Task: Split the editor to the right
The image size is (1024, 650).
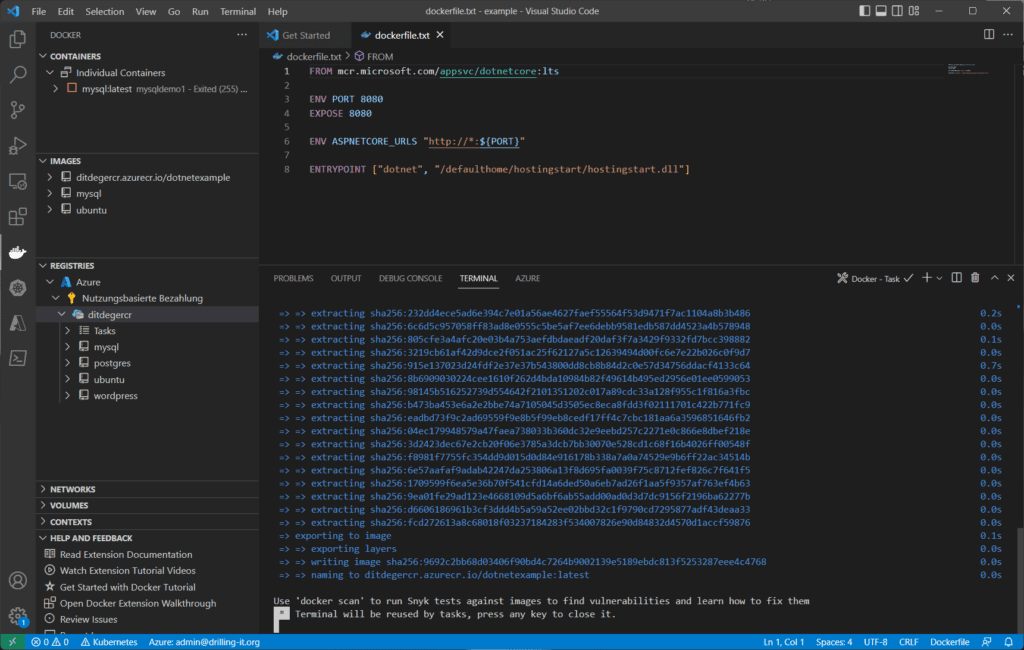Action: tap(989, 35)
